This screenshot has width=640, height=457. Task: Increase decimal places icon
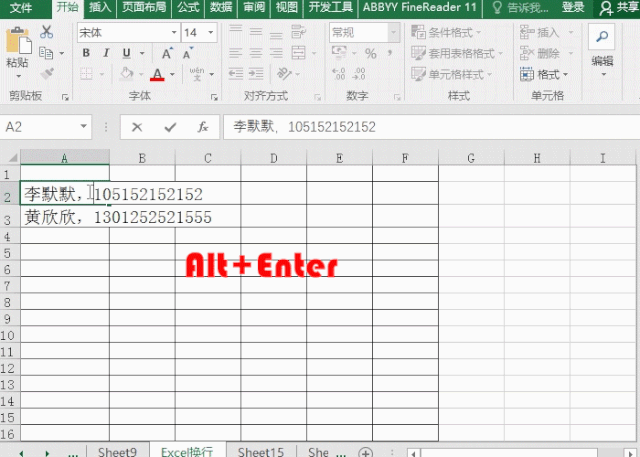pos(339,74)
